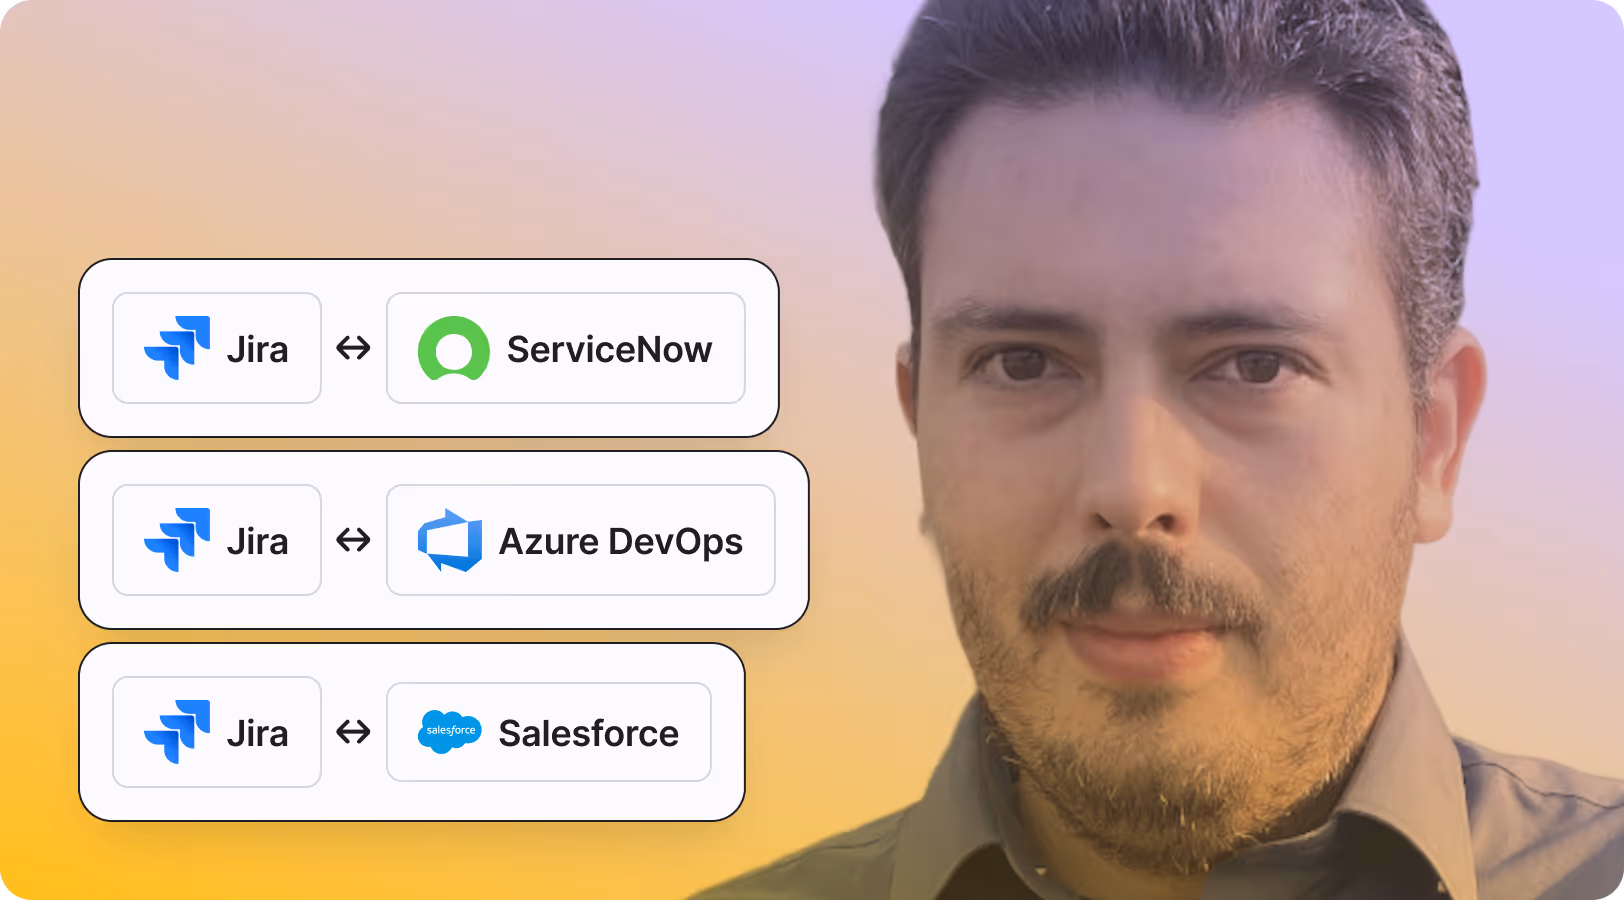Click the Jira logo in the Salesforce row
The image size is (1624, 900).
tap(177, 732)
